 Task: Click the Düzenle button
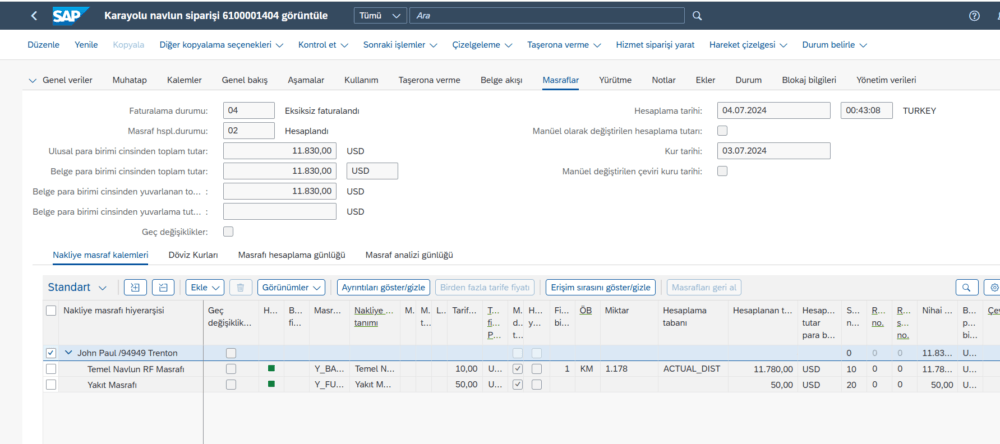click(43, 45)
